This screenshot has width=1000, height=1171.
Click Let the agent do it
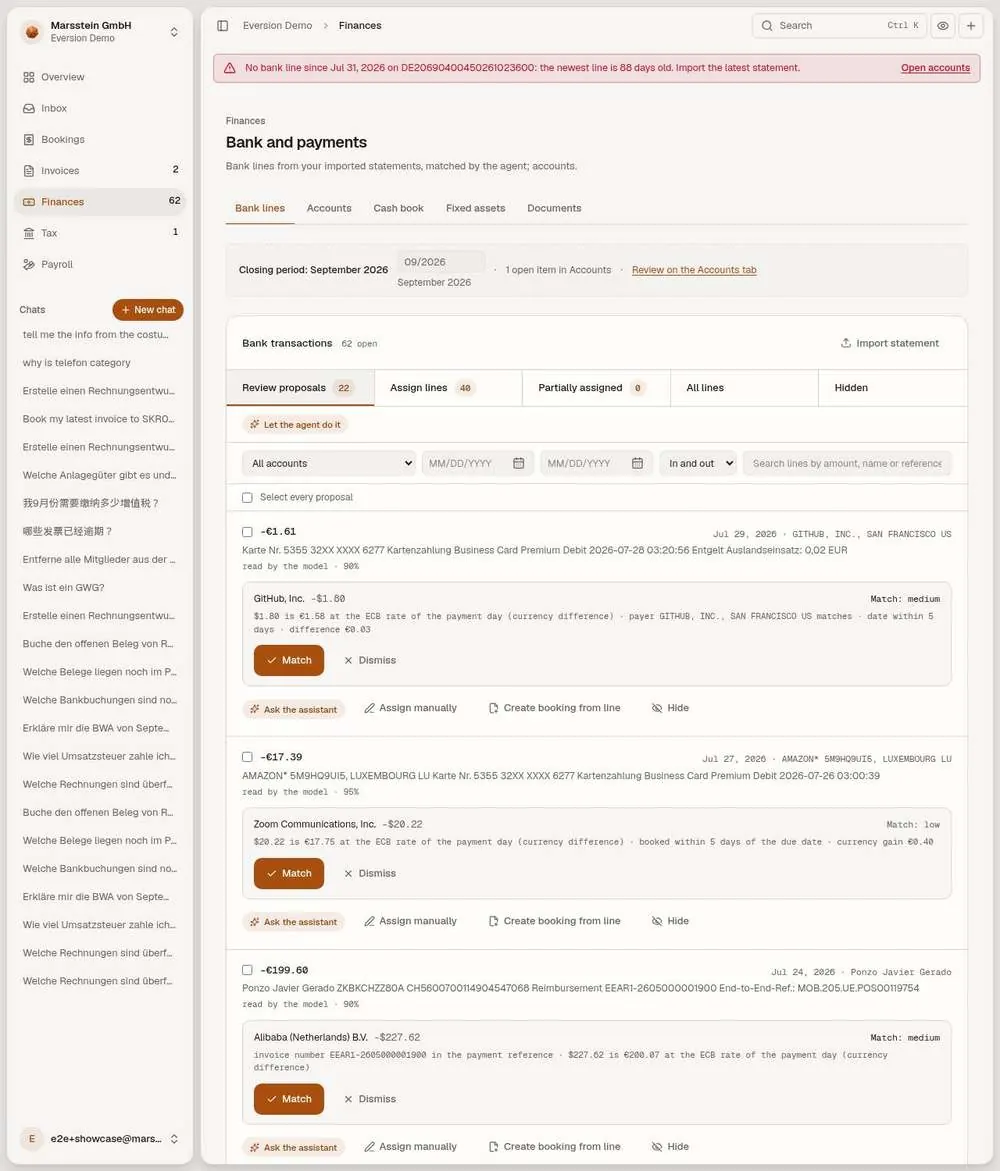(295, 425)
